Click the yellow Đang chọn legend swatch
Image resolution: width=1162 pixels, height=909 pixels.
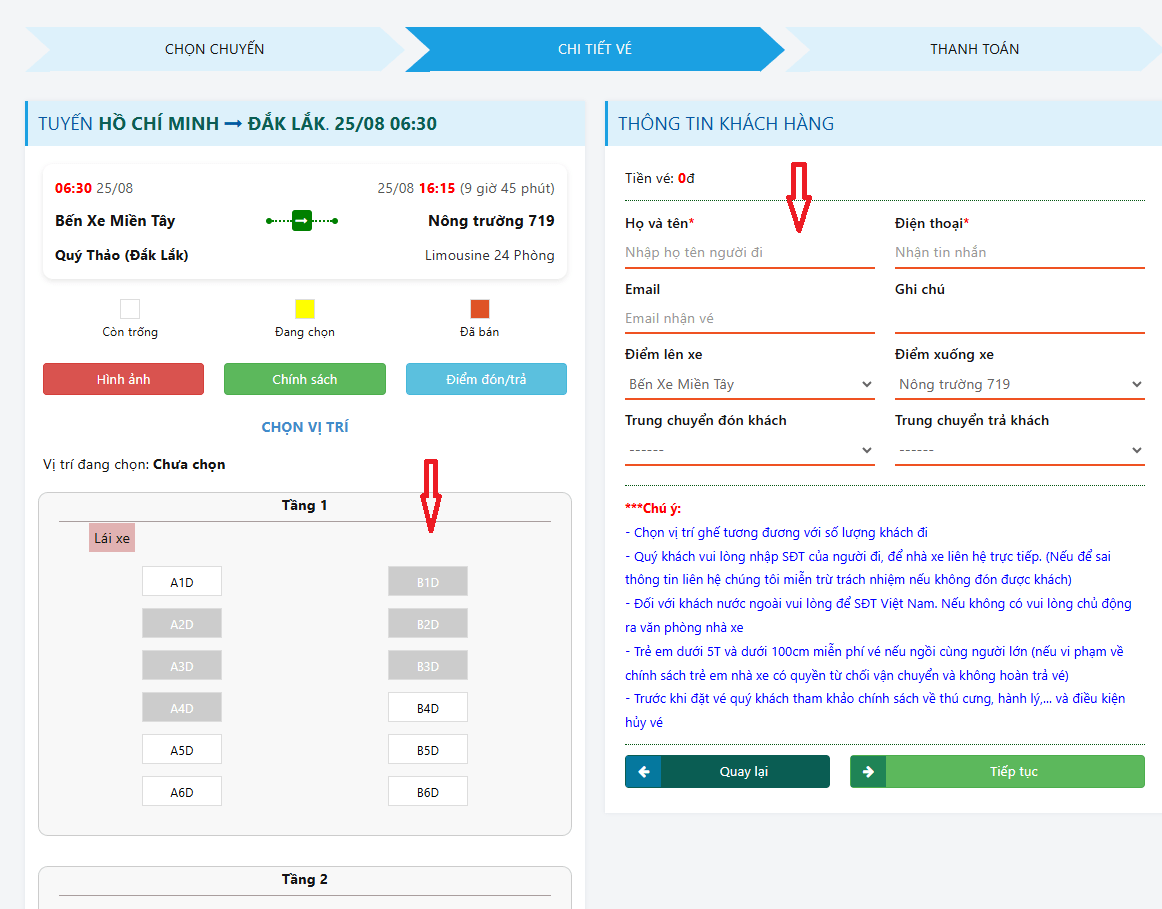[x=305, y=309]
